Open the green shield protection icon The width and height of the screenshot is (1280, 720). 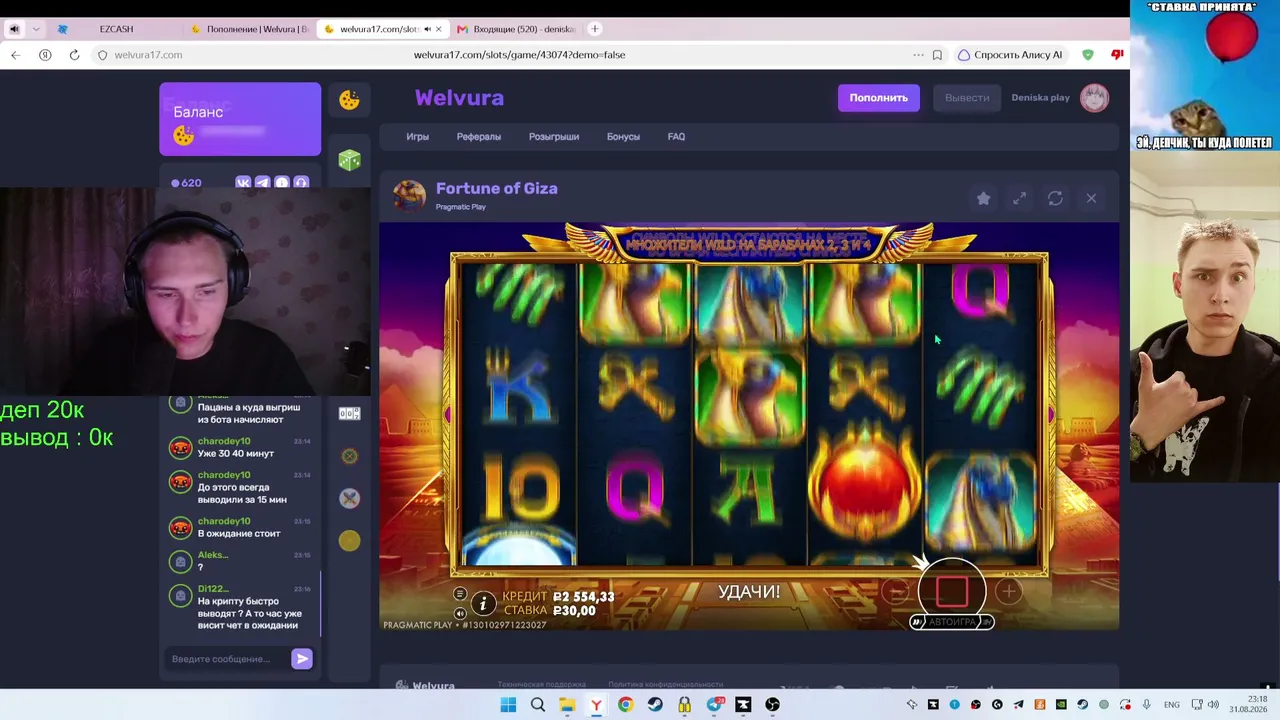[x=1088, y=55]
